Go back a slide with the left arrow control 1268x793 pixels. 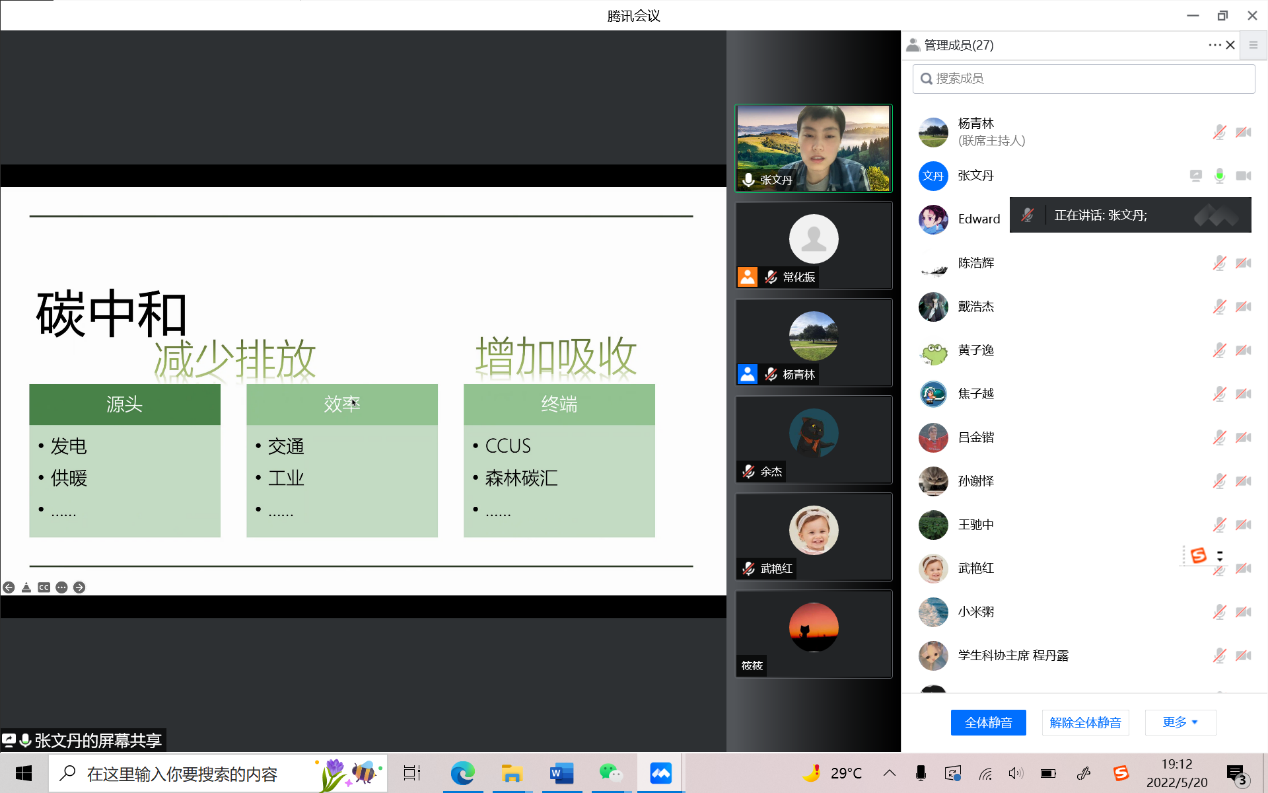pos(9,587)
